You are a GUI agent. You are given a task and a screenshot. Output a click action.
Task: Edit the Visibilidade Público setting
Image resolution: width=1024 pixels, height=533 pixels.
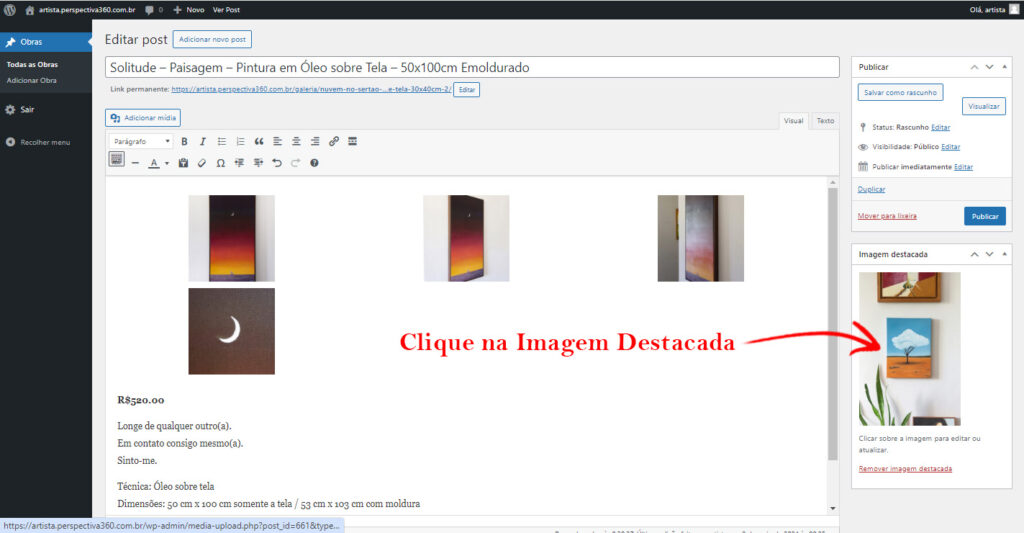pyautogui.click(x=950, y=147)
